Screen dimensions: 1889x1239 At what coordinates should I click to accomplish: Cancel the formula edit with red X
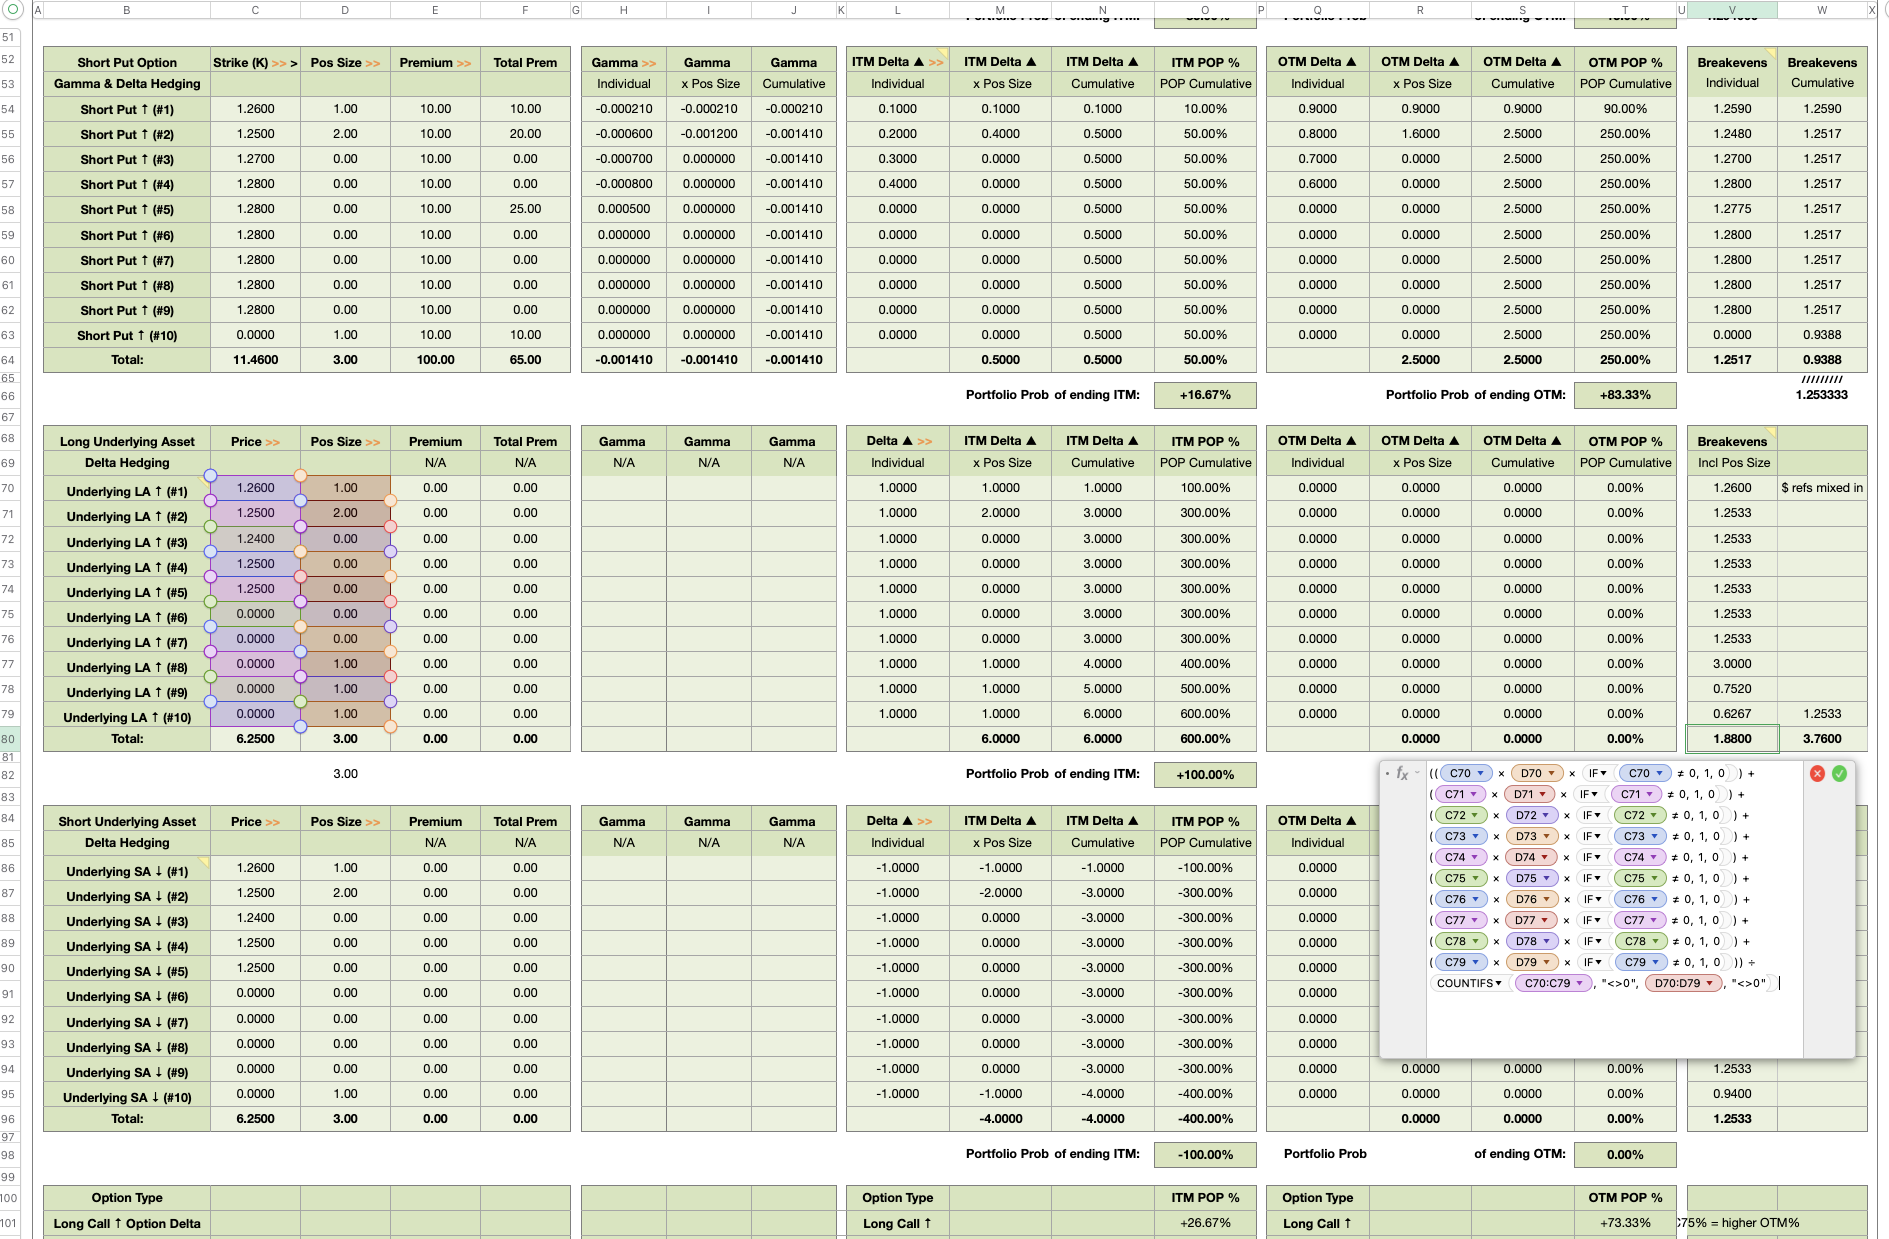[x=1817, y=773]
